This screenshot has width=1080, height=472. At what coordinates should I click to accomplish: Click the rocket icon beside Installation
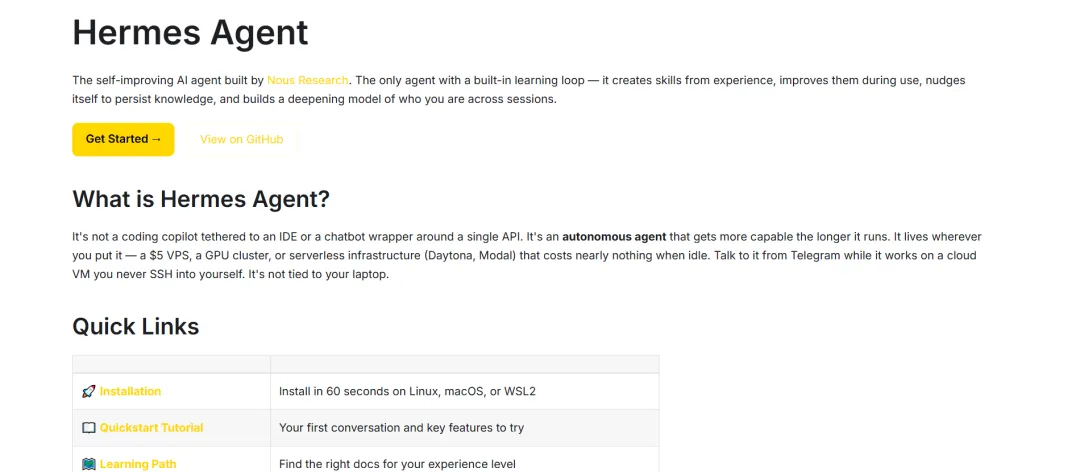click(88, 391)
